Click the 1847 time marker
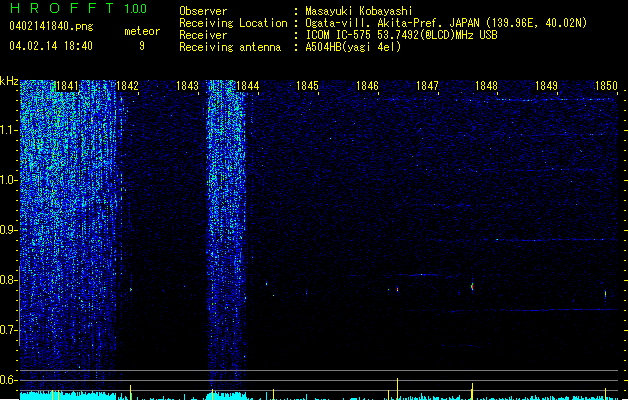The image size is (629, 400). [x=427, y=86]
